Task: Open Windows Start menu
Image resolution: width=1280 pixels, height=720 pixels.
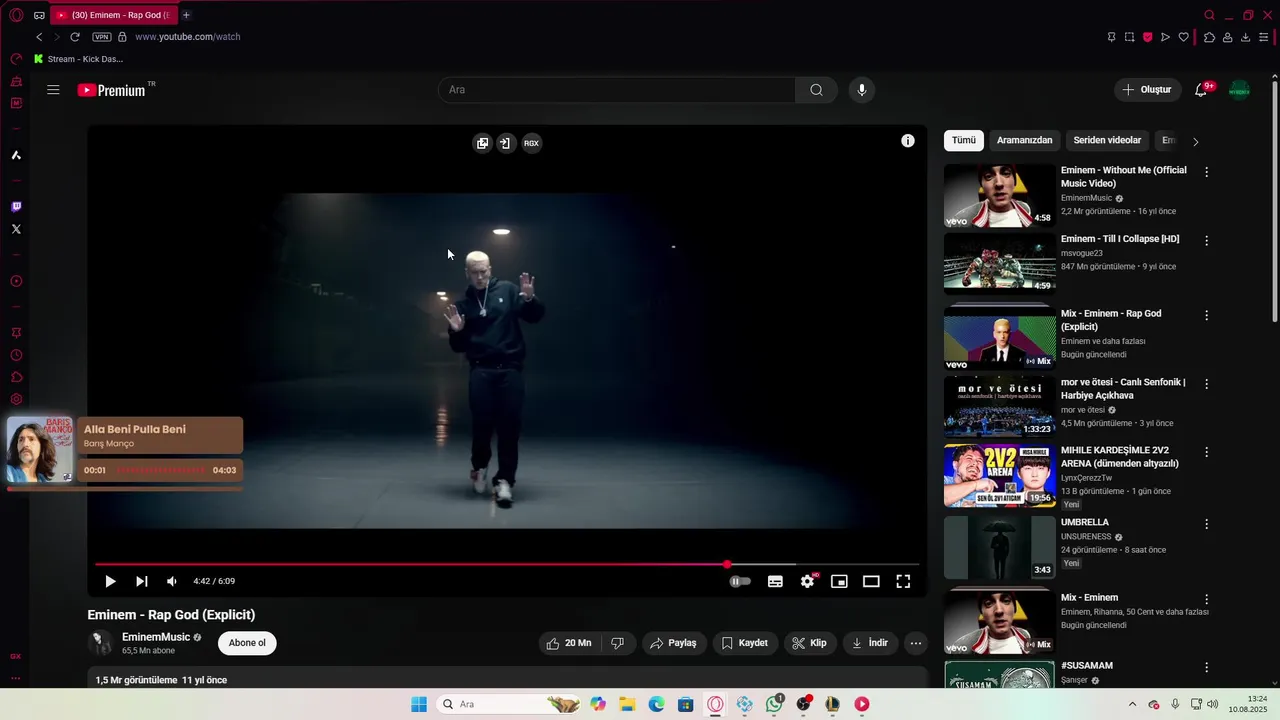Action: click(419, 704)
